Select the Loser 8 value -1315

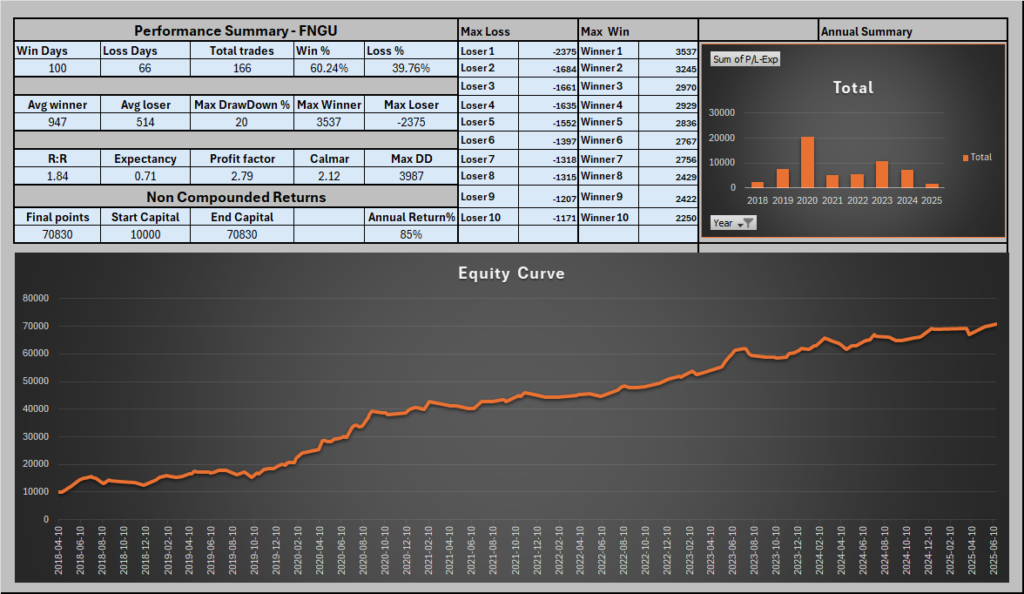point(548,177)
